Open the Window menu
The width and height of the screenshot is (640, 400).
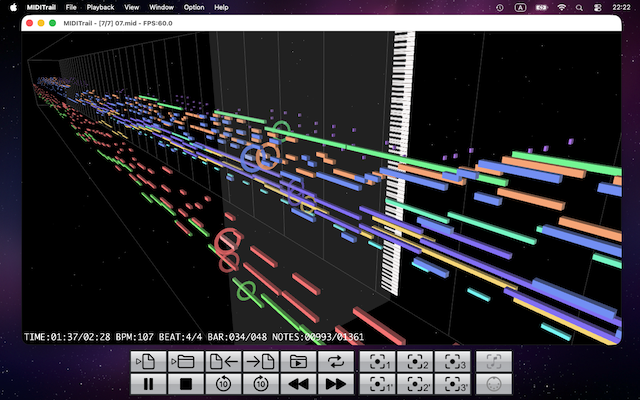pyautogui.click(x=161, y=7)
